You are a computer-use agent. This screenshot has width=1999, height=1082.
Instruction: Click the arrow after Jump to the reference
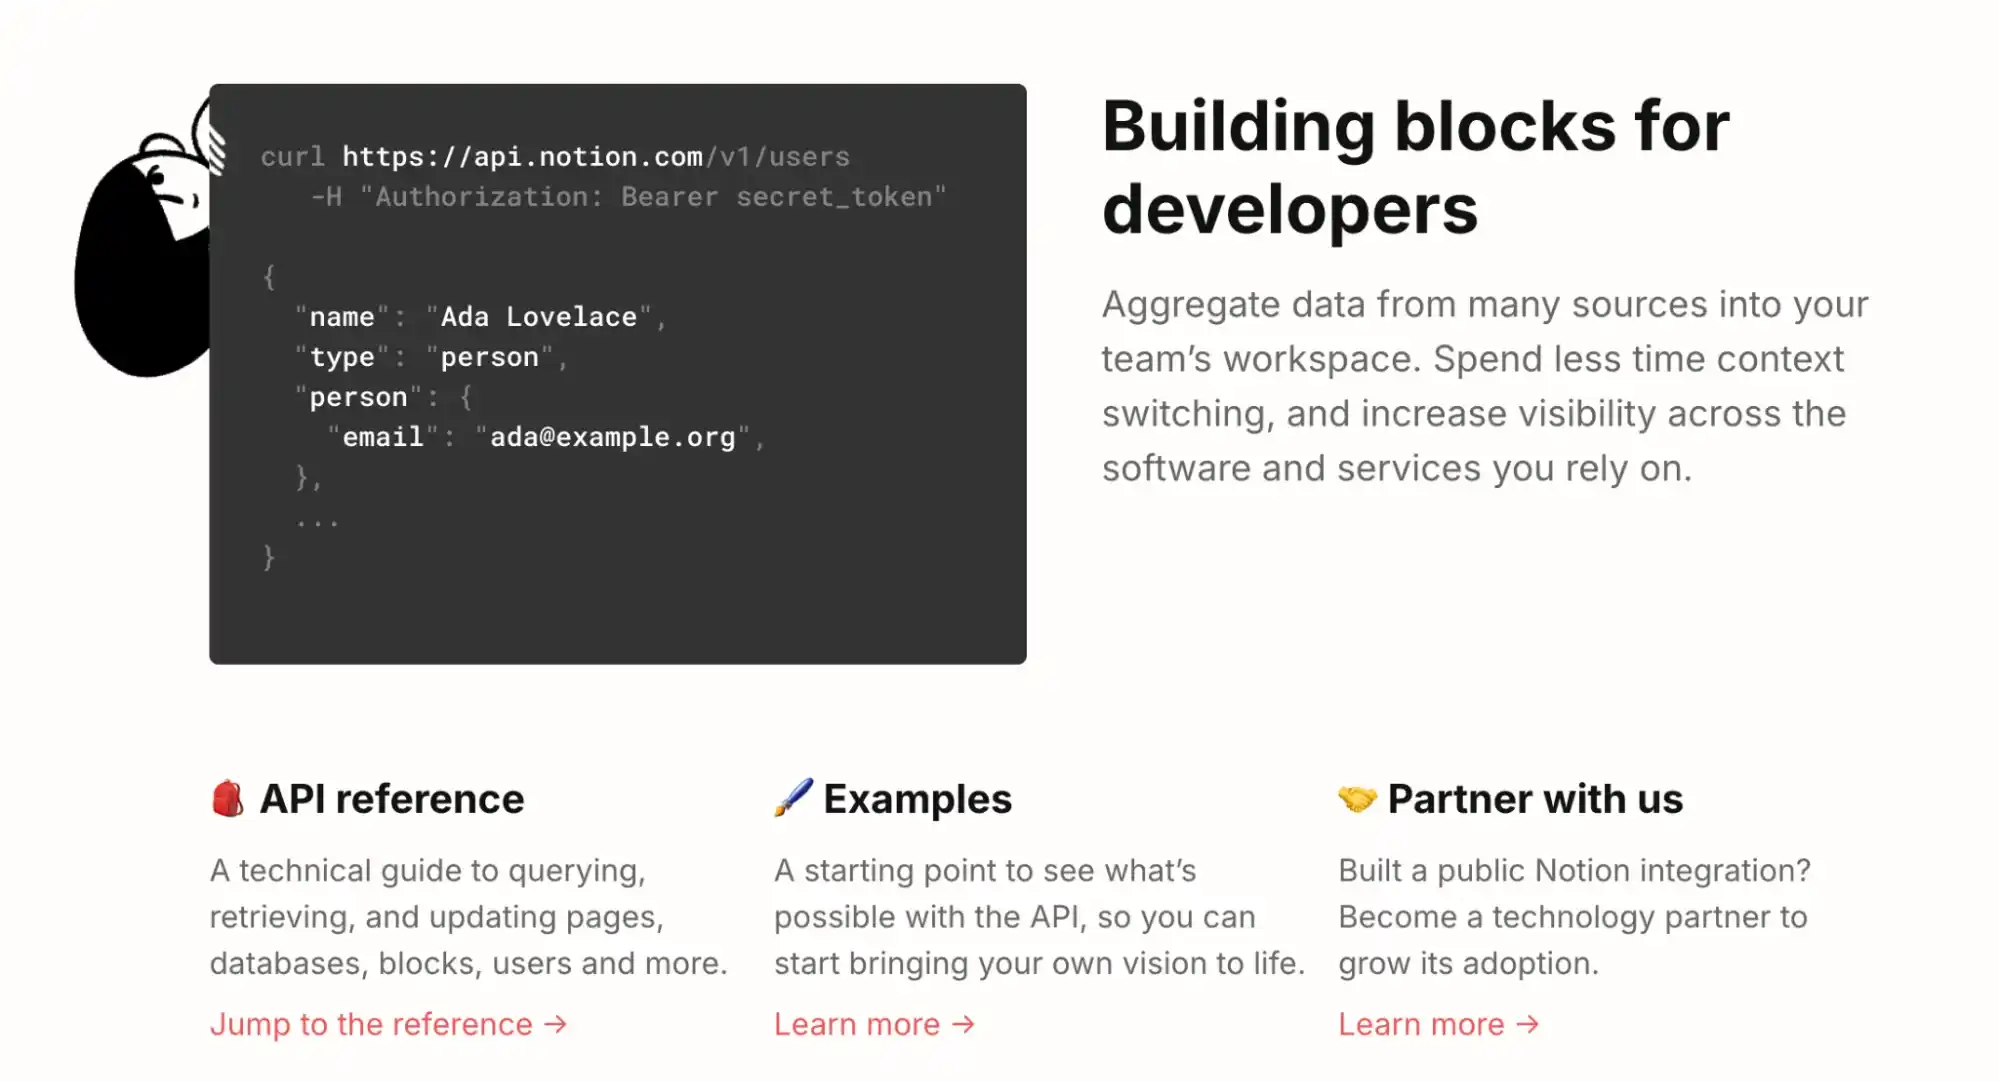click(556, 1024)
